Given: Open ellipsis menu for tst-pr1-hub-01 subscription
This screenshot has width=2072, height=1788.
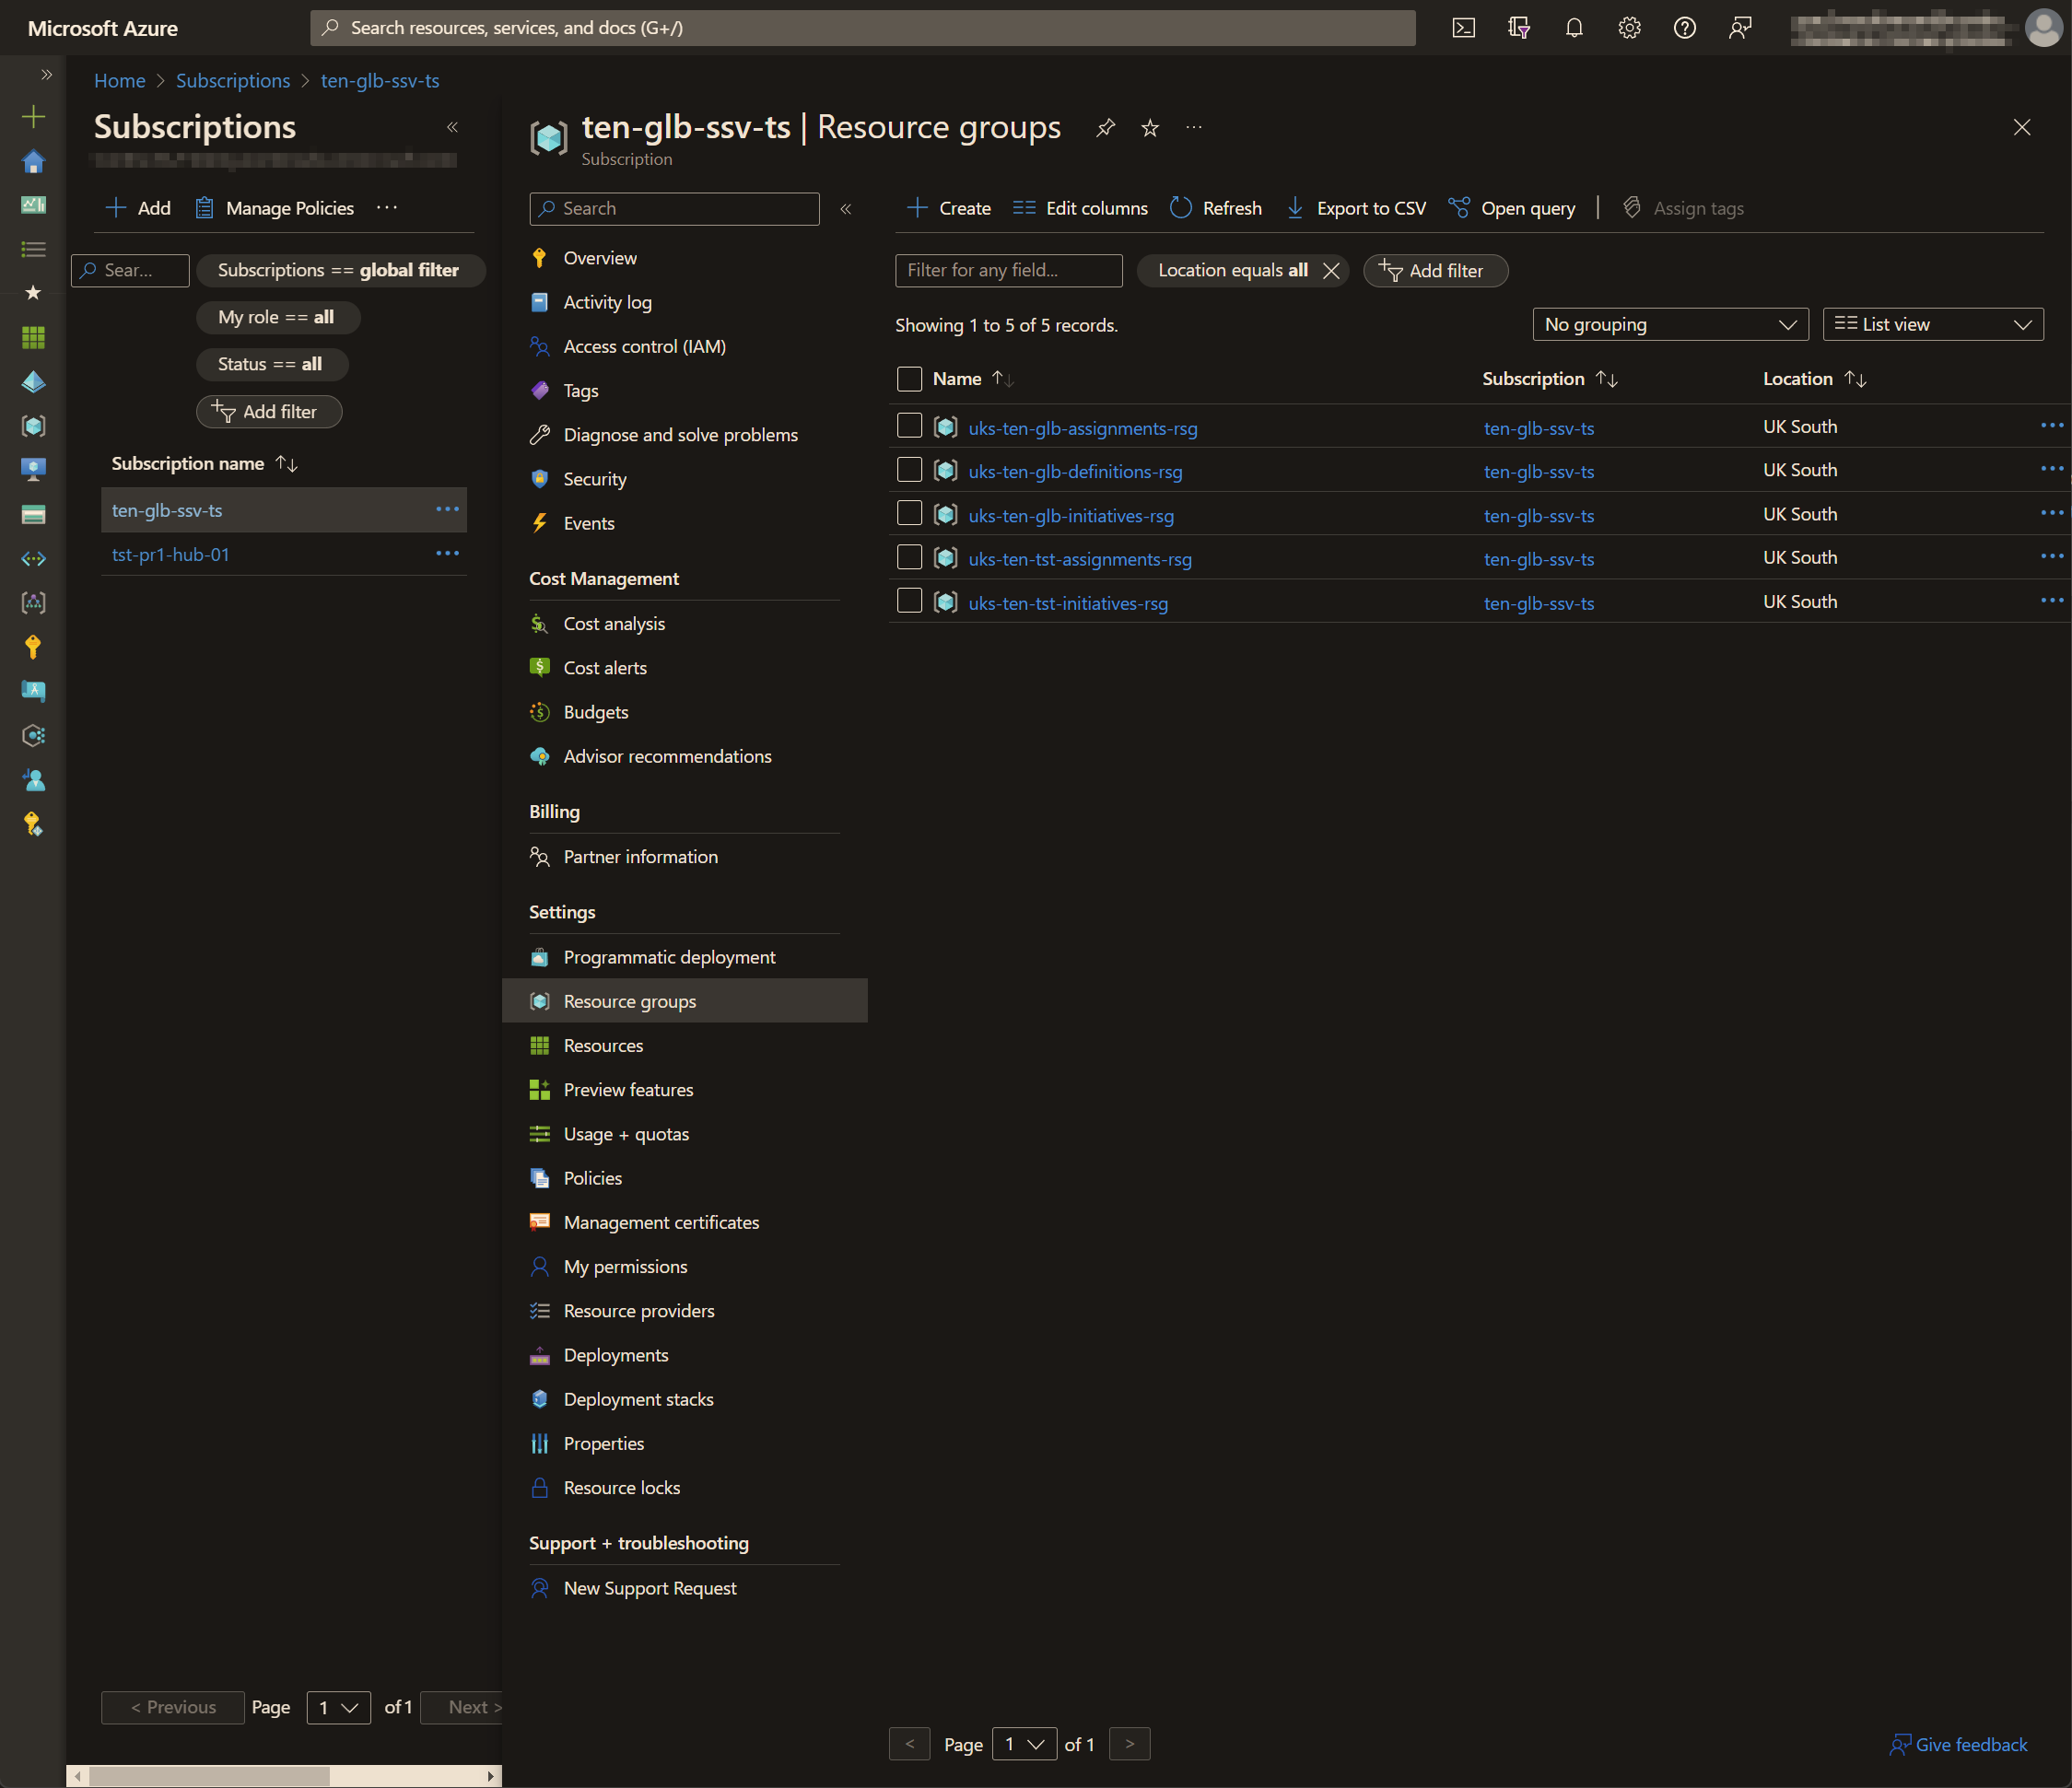Looking at the screenshot, I should pyautogui.click(x=447, y=554).
